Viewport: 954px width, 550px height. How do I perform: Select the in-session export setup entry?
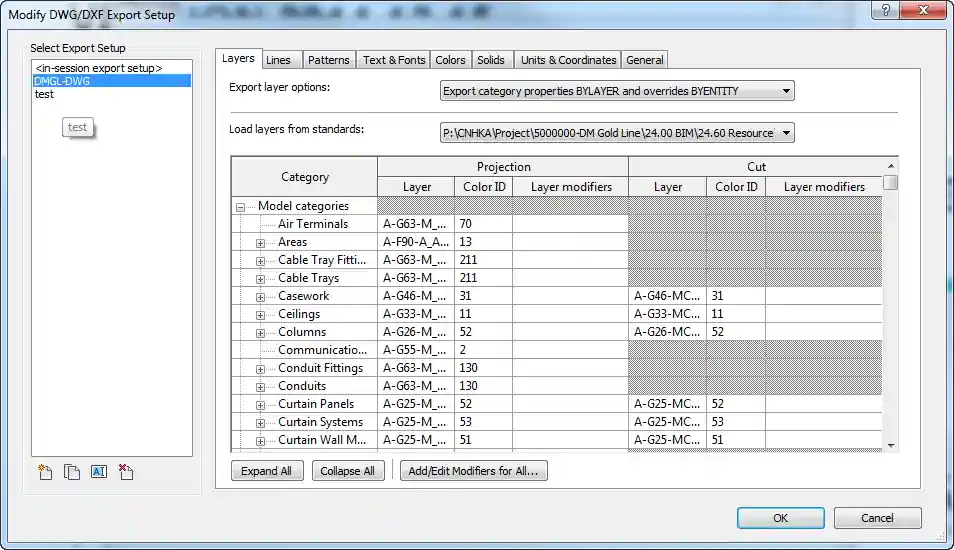point(98,68)
